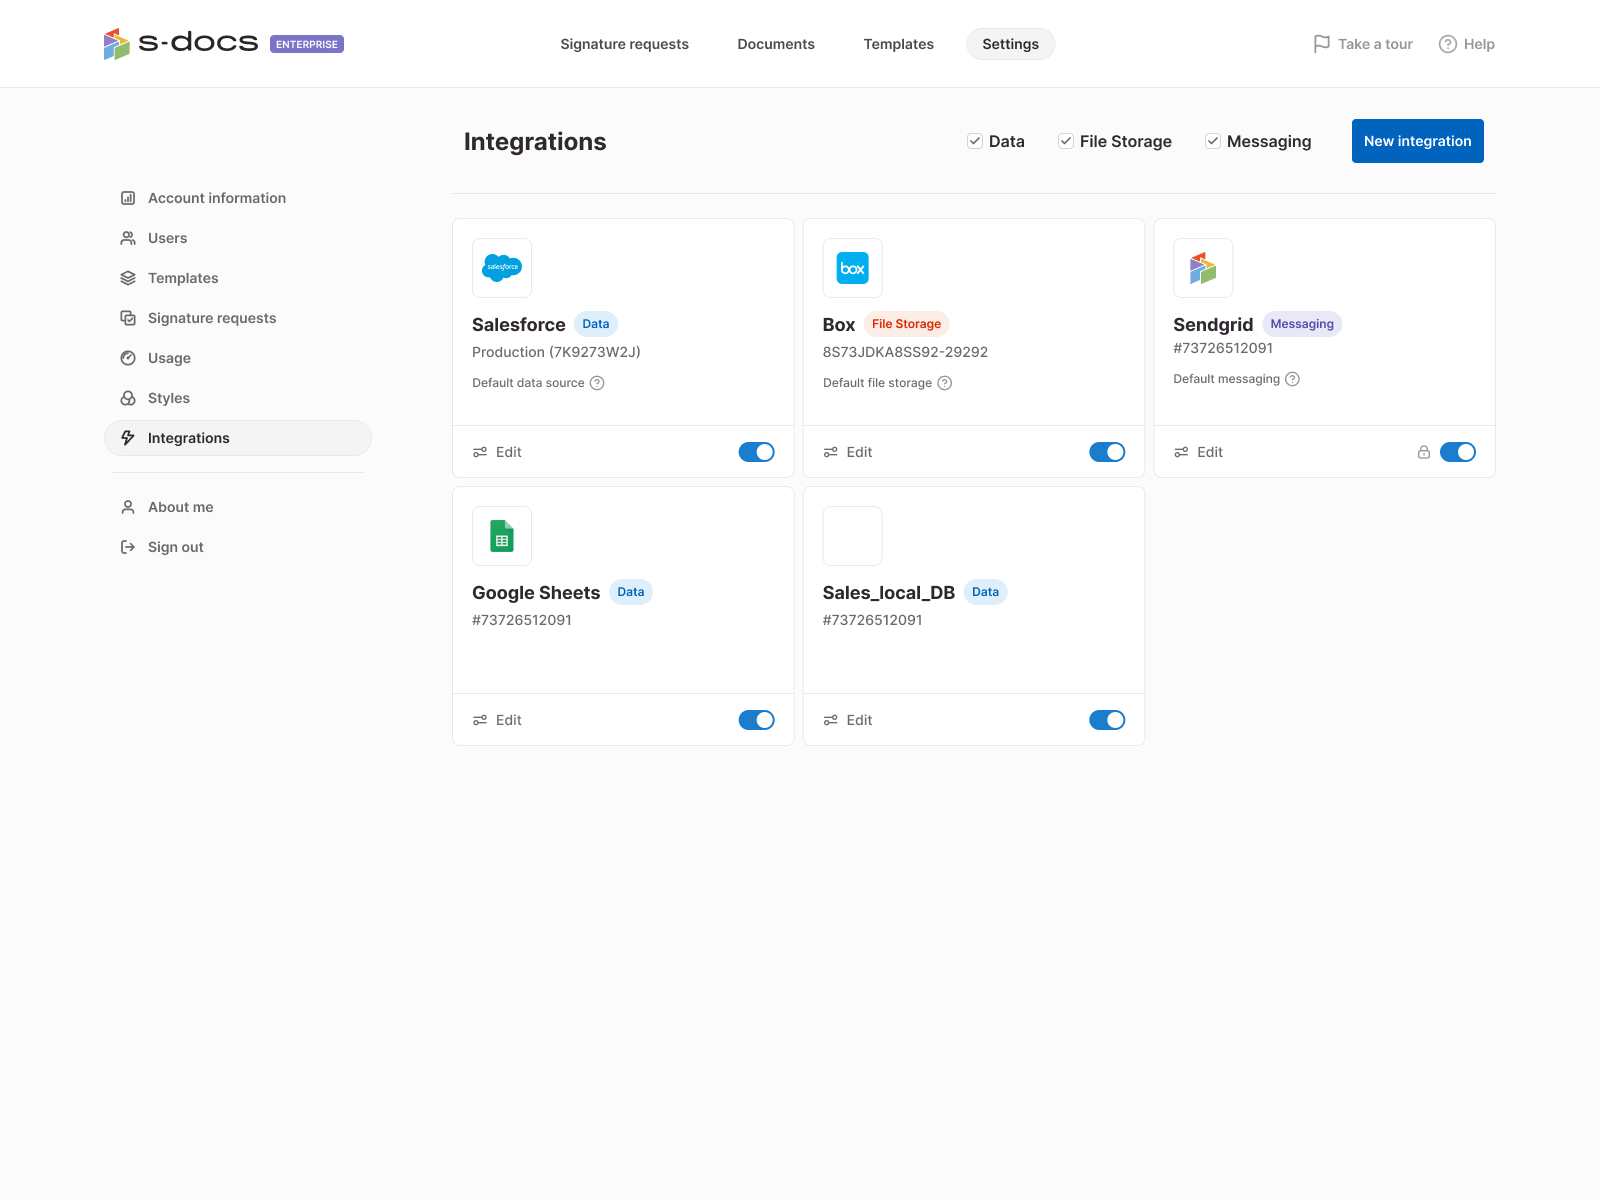
Task: Click the Box logo icon
Action: pyautogui.click(x=853, y=268)
